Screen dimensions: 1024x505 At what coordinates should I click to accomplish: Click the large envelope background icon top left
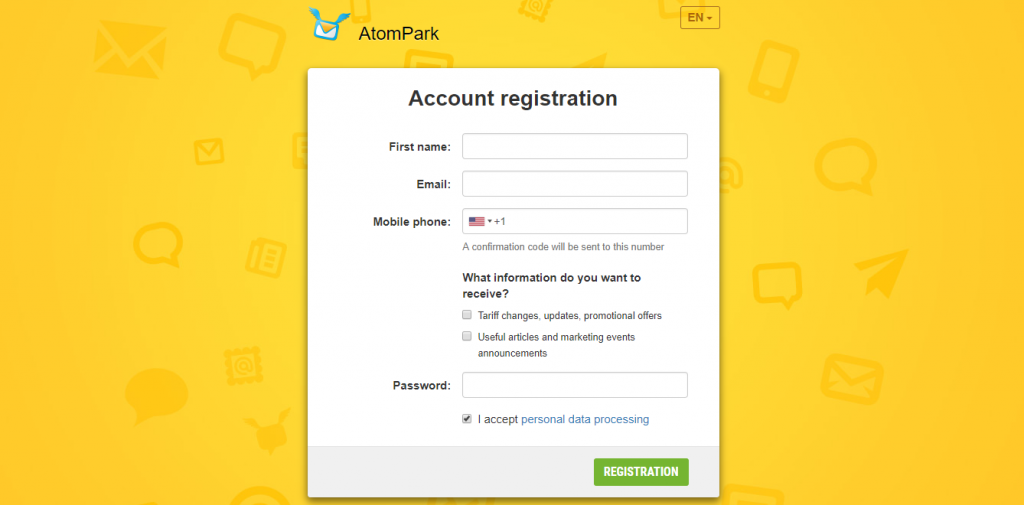pyautogui.click(x=130, y=49)
